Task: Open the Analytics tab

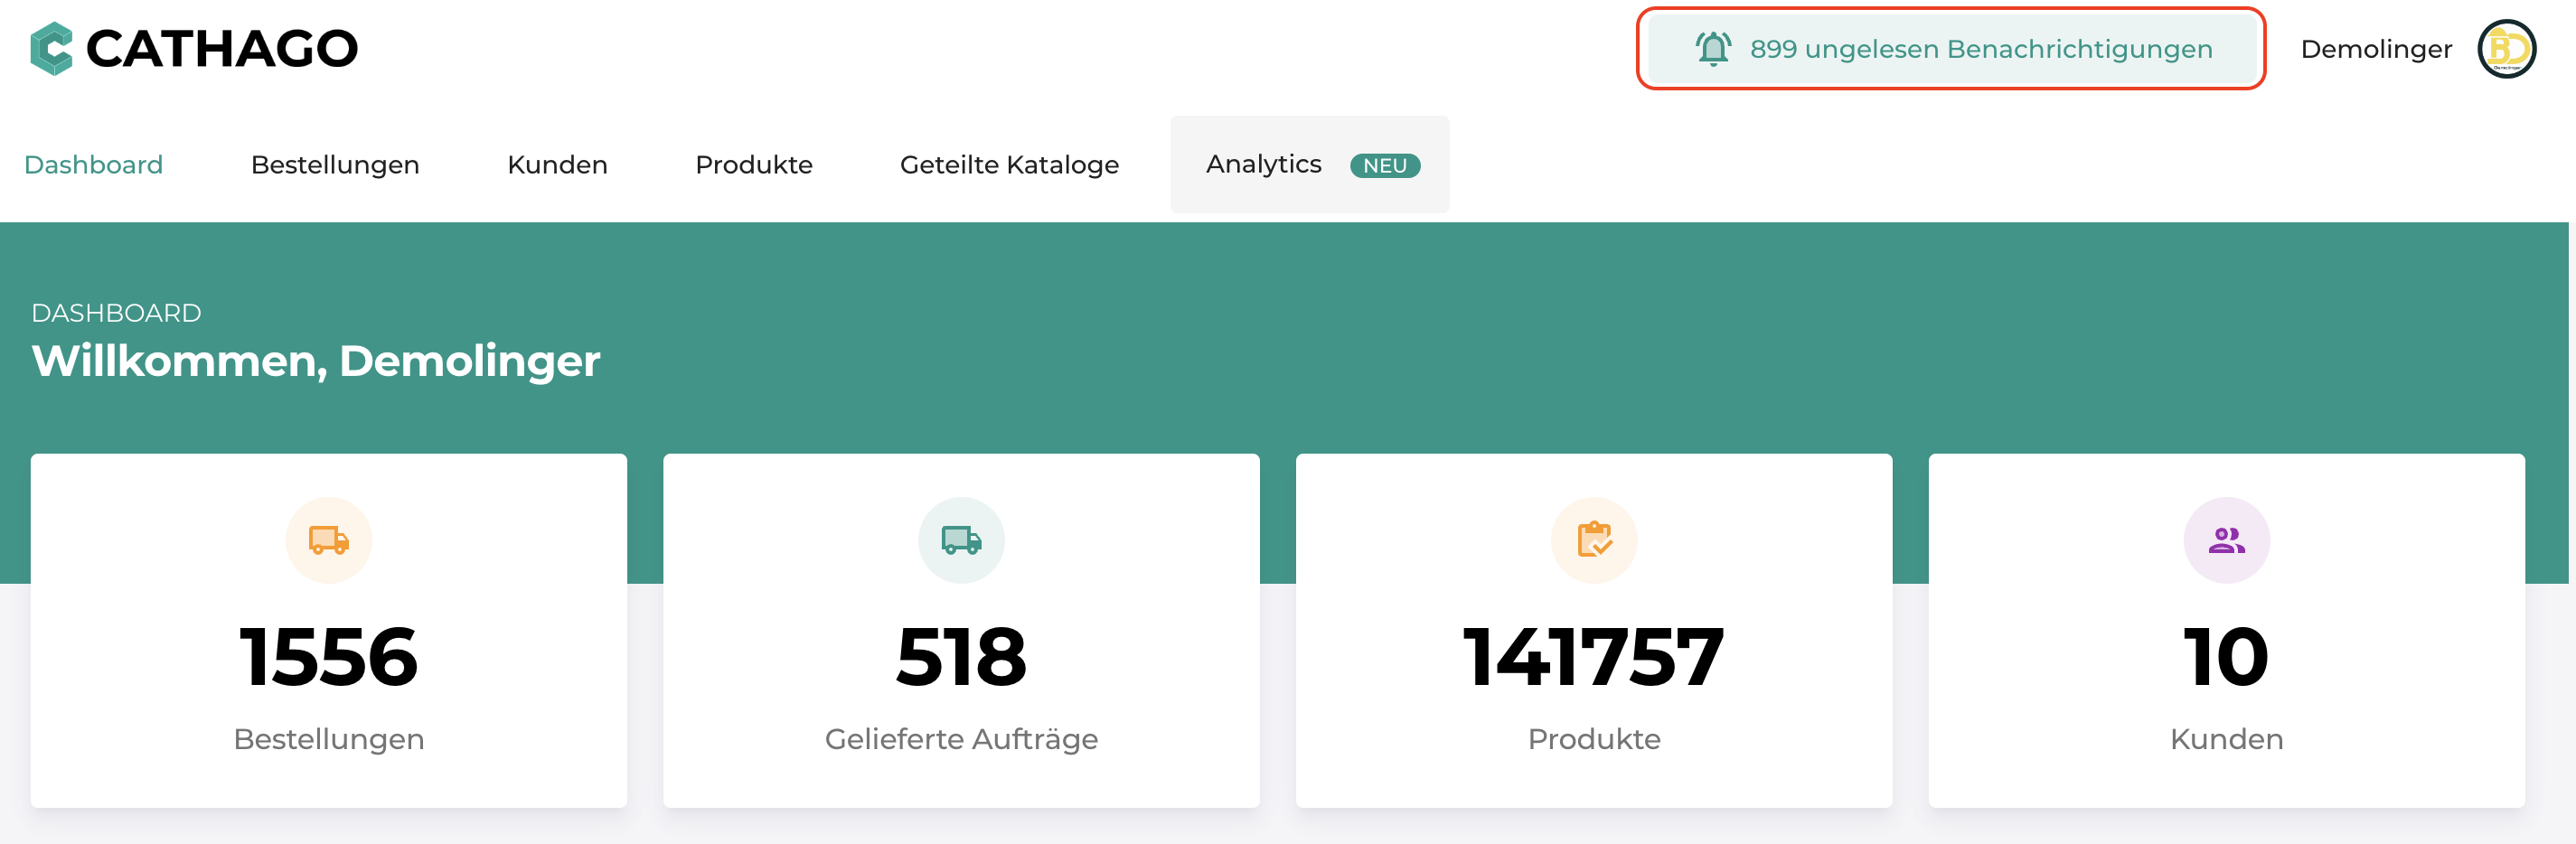Action: click(1310, 164)
